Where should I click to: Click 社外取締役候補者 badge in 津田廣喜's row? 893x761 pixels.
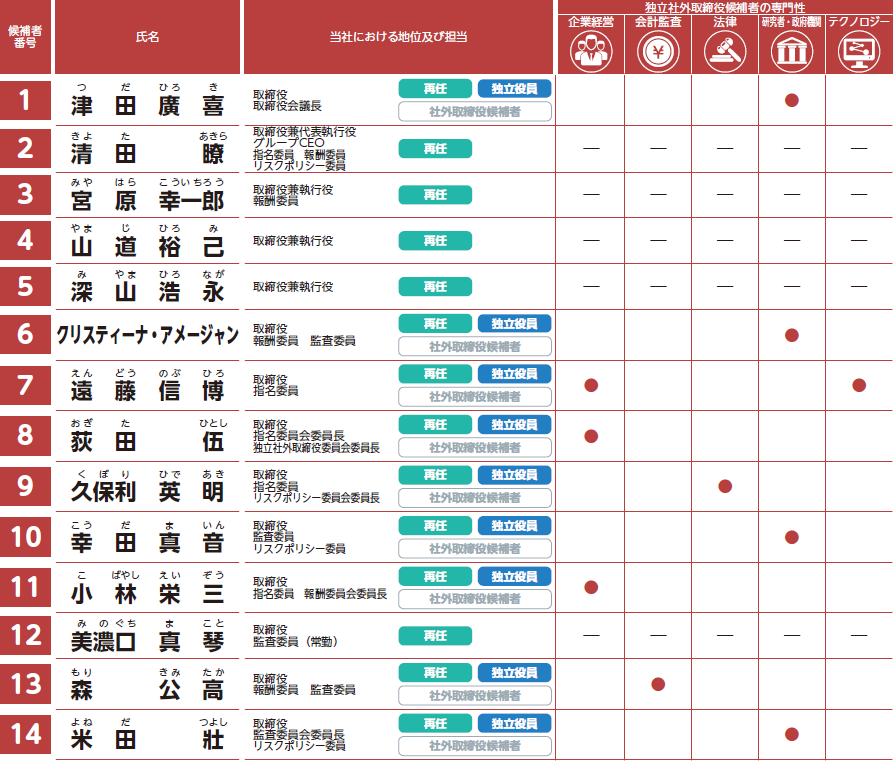[x=475, y=112]
